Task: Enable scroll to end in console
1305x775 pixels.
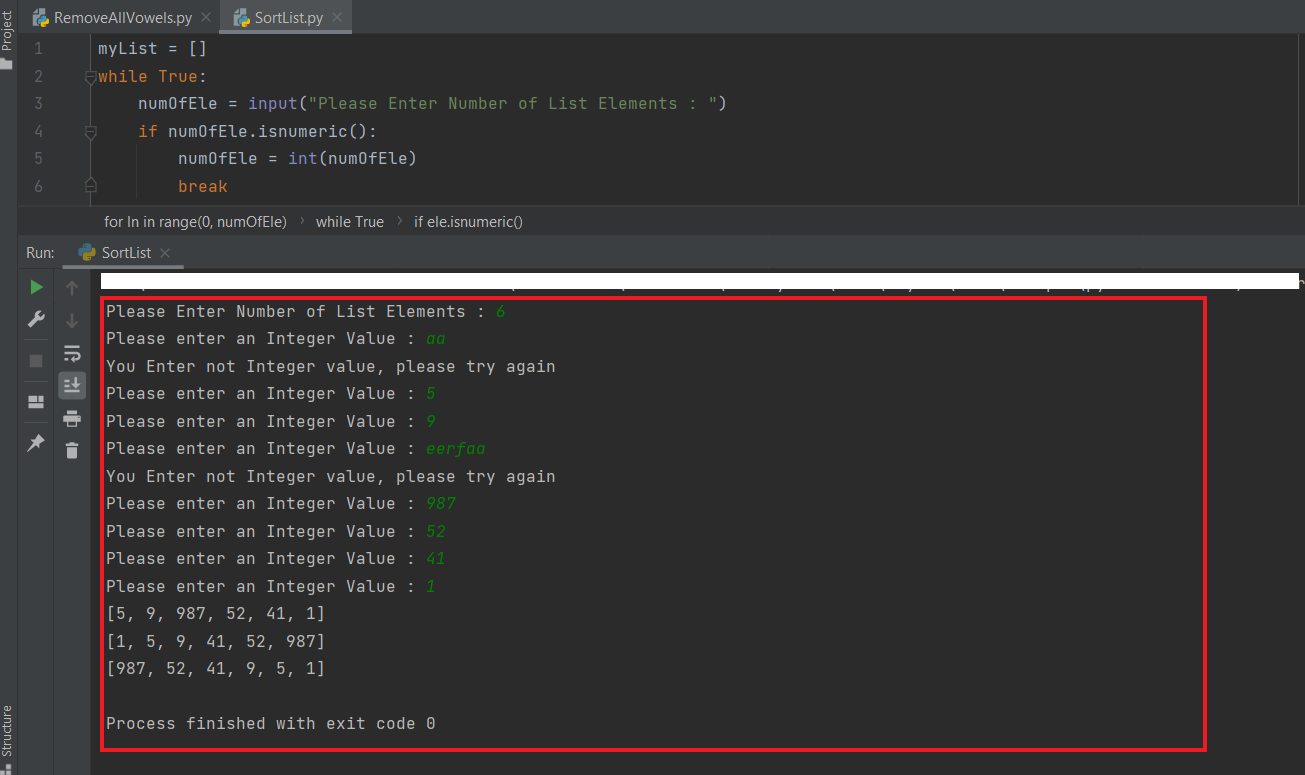Action: [x=71, y=384]
